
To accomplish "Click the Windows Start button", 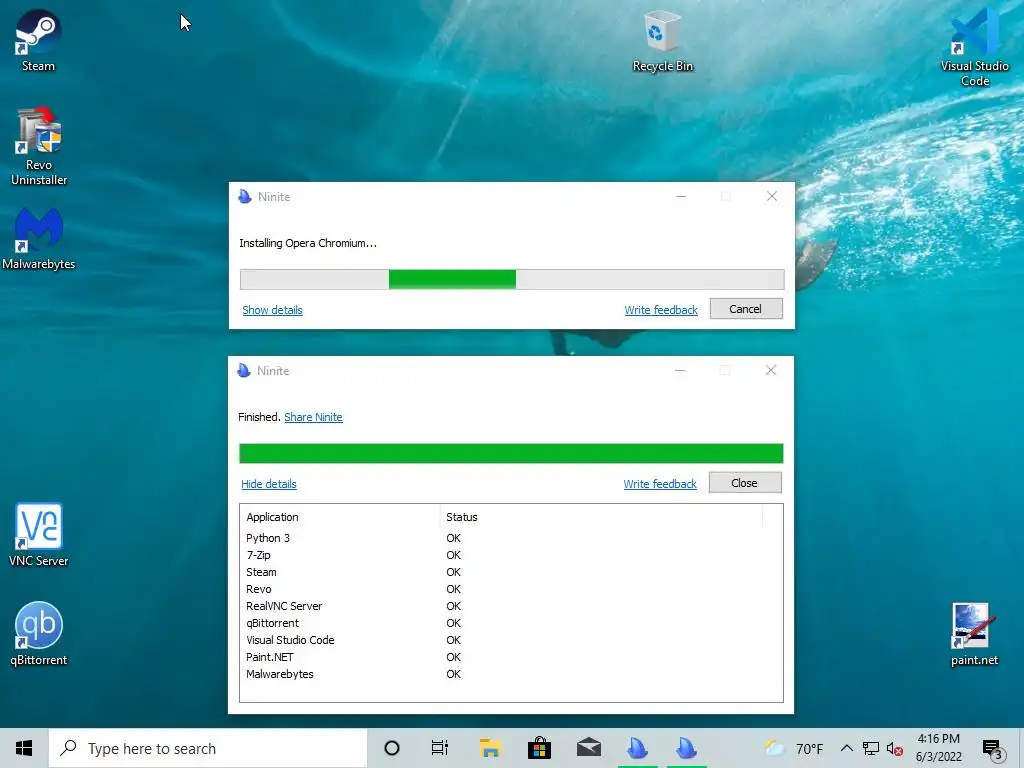I will (x=24, y=748).
